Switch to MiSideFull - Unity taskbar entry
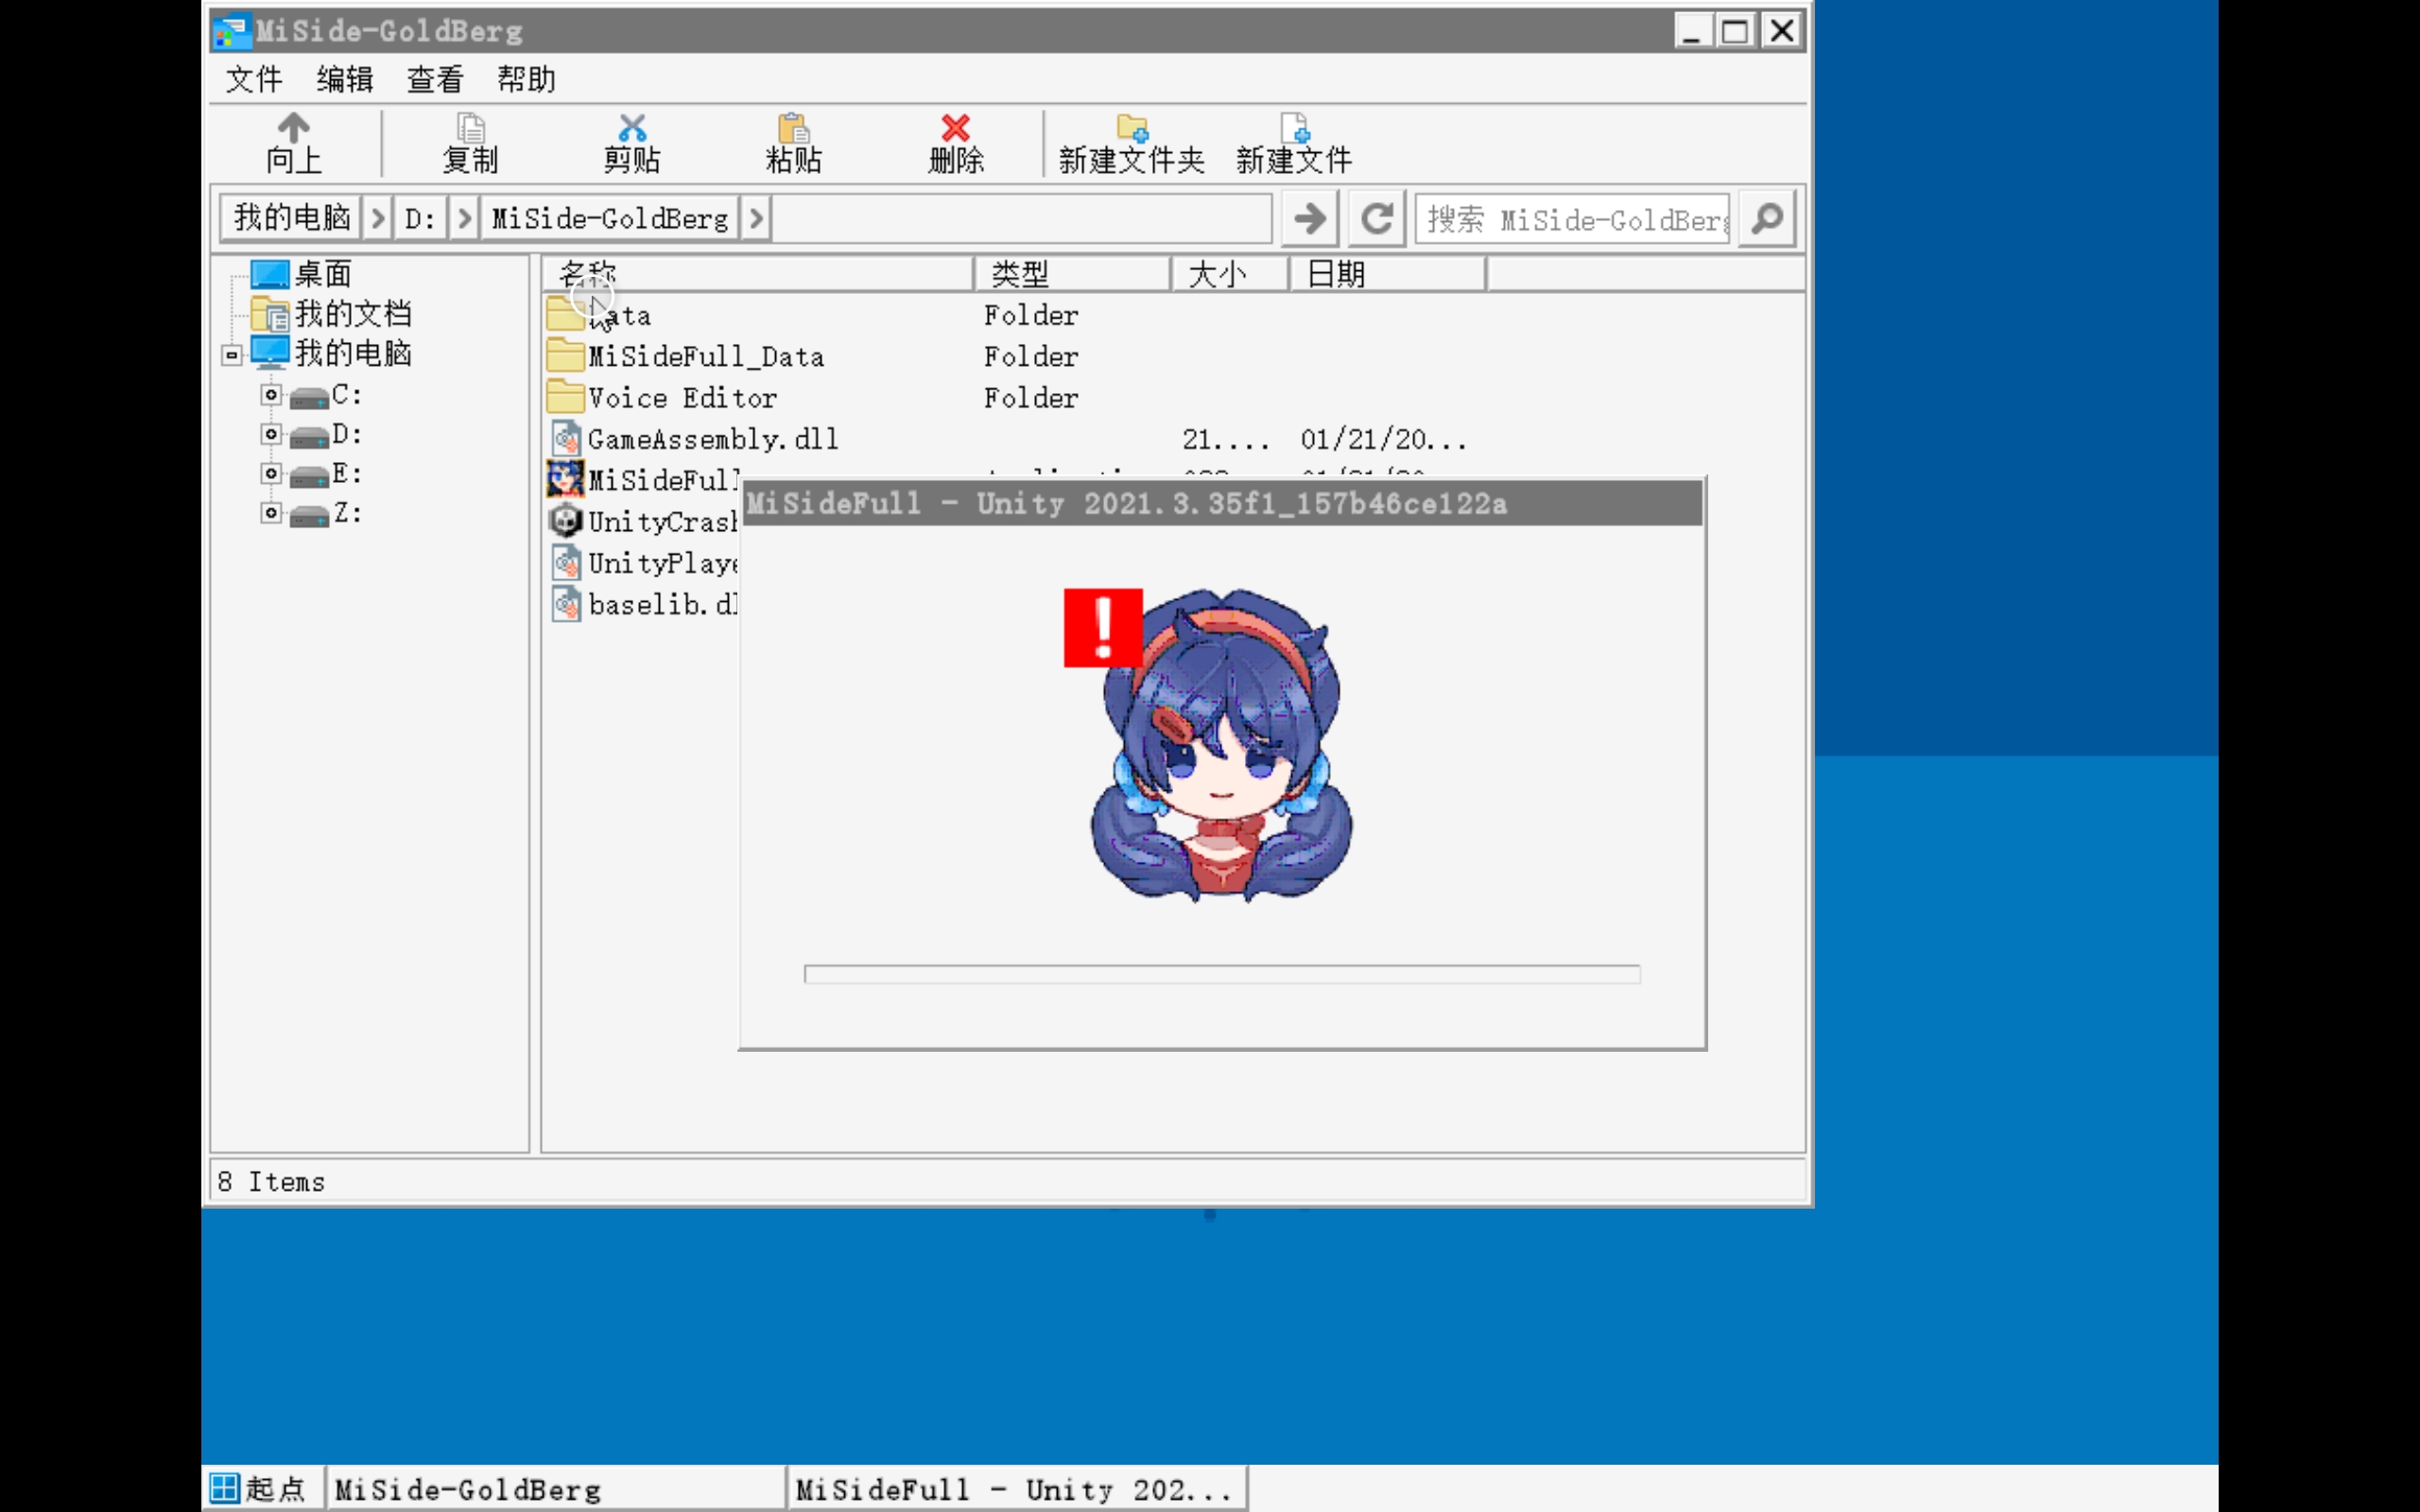 [1017, 1489]
